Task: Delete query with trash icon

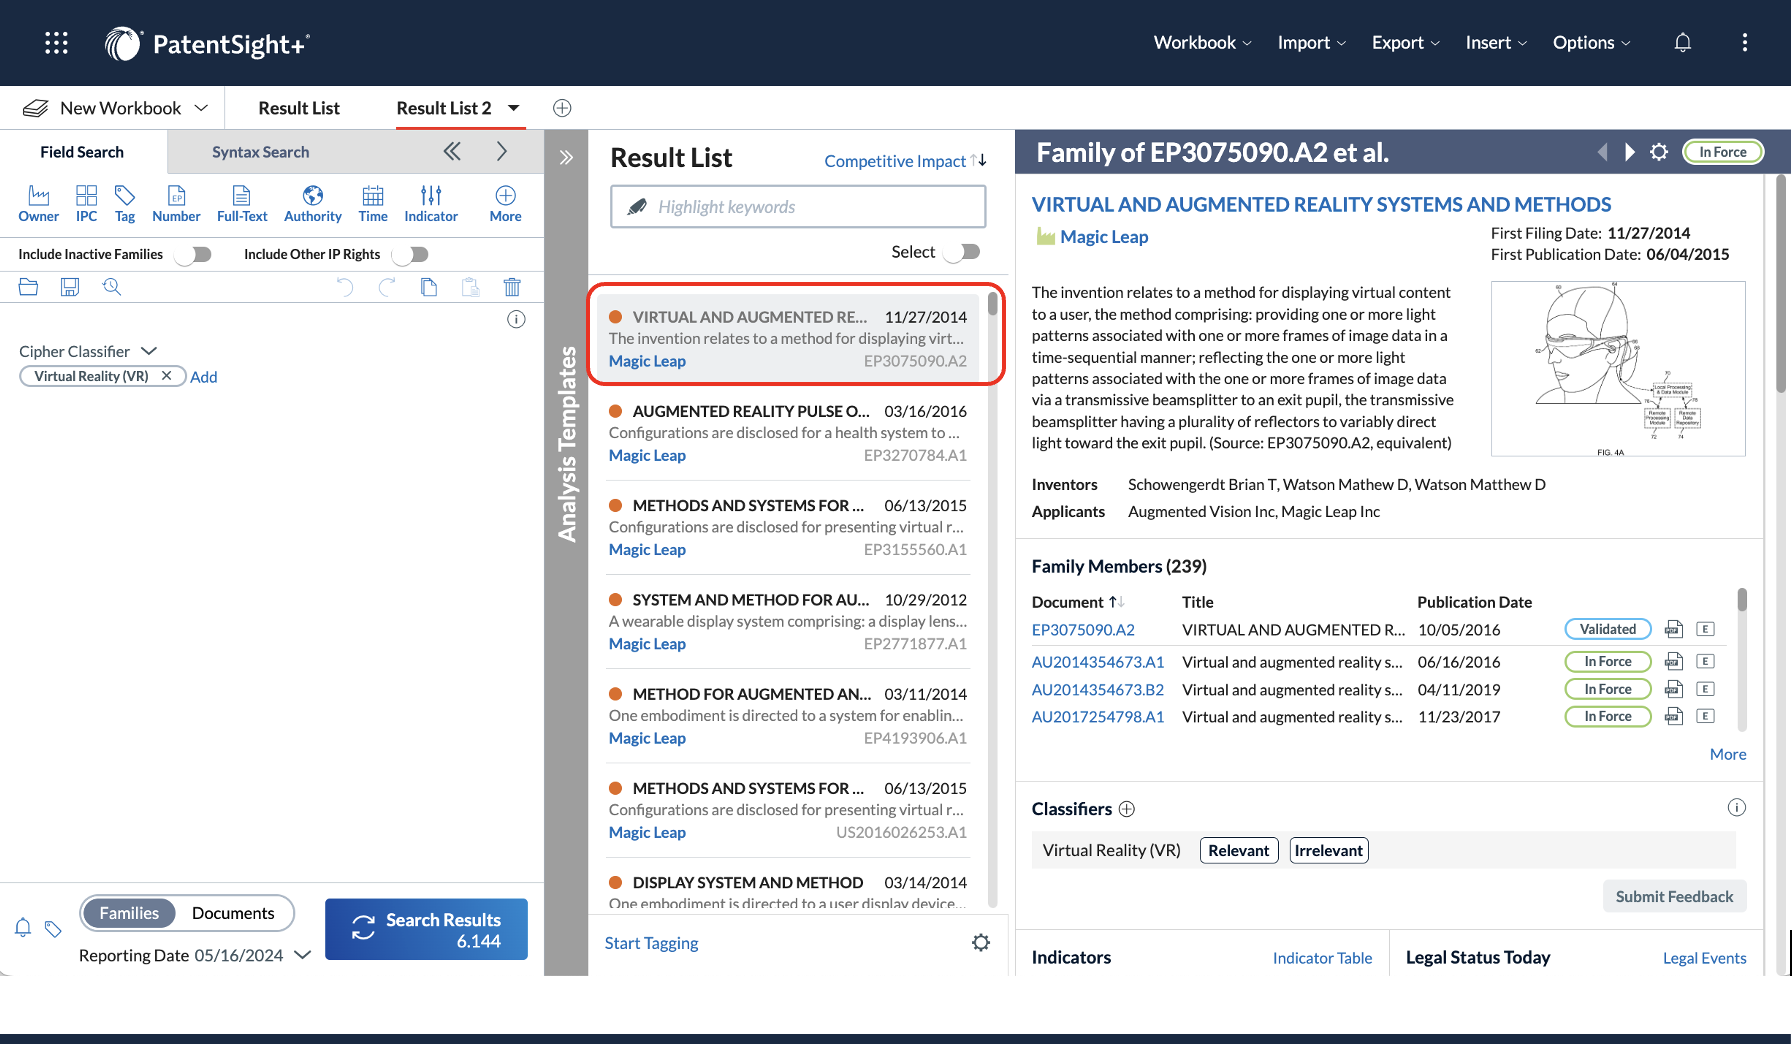Action: pyautogui.click(x=512, y=287)
